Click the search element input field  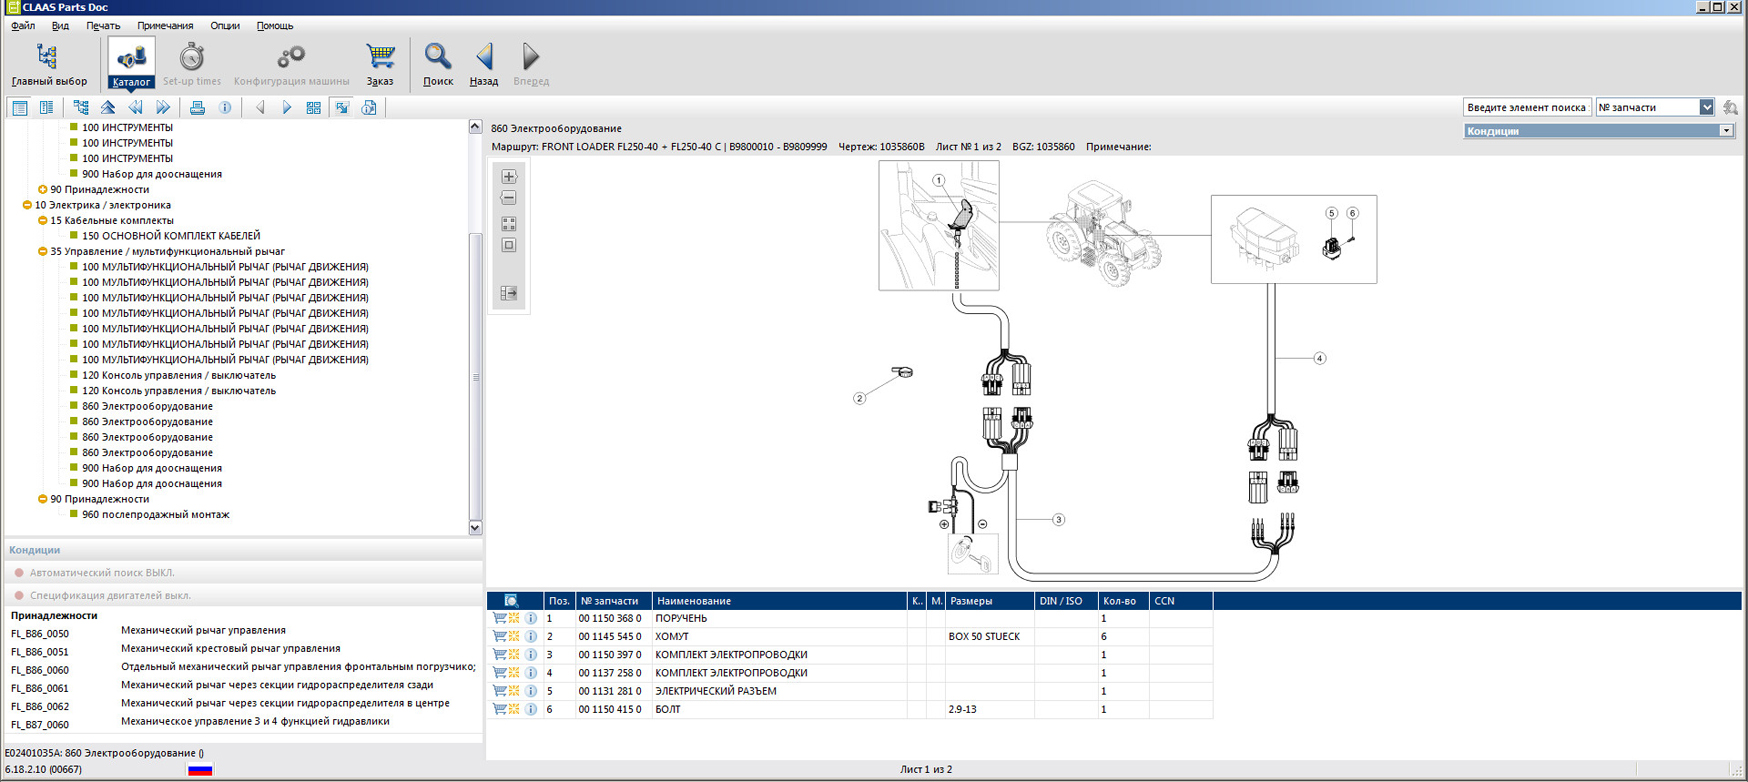tap(1526, 107)
